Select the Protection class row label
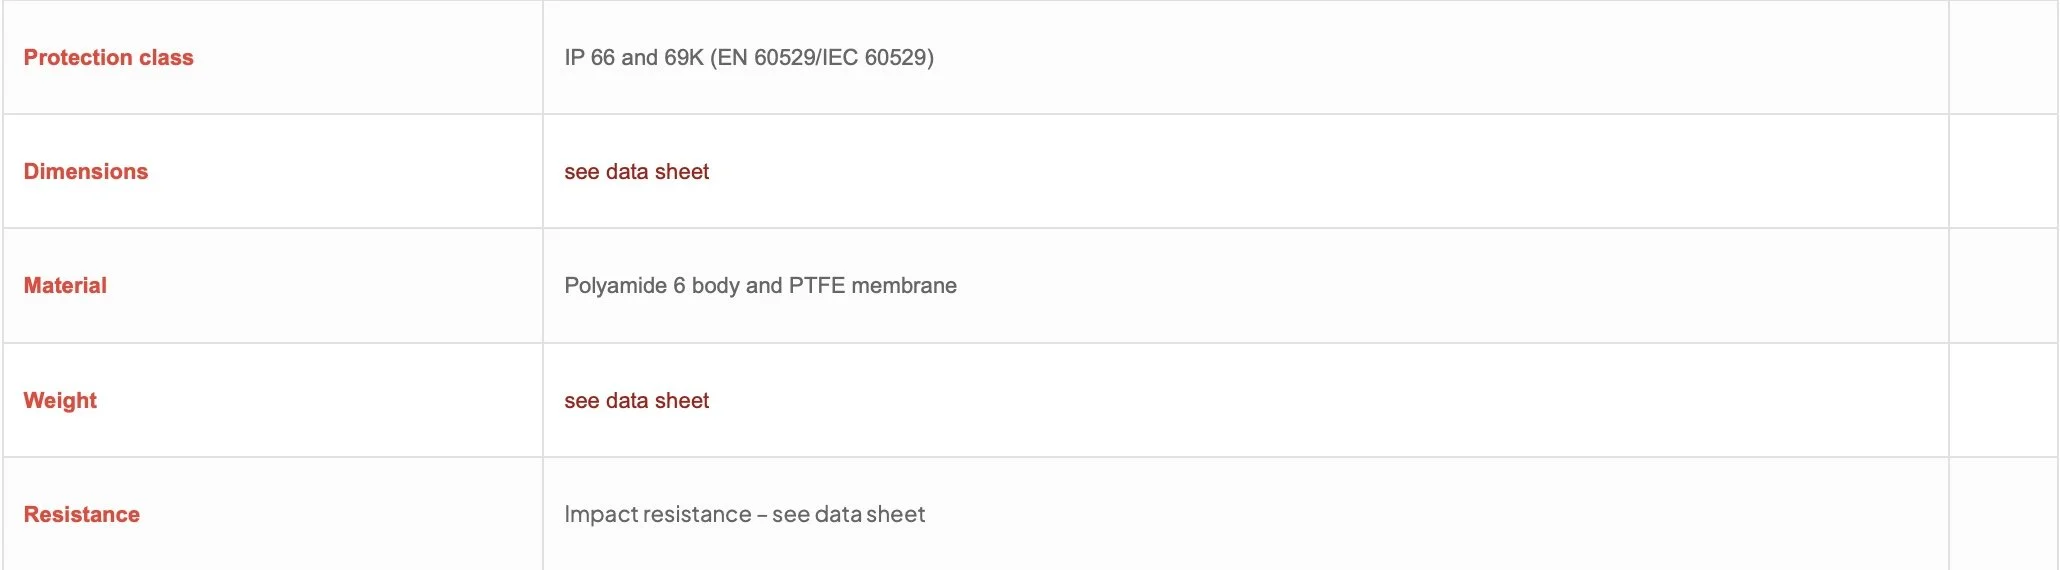2060x570 pixels. click(x=108, y=58)
